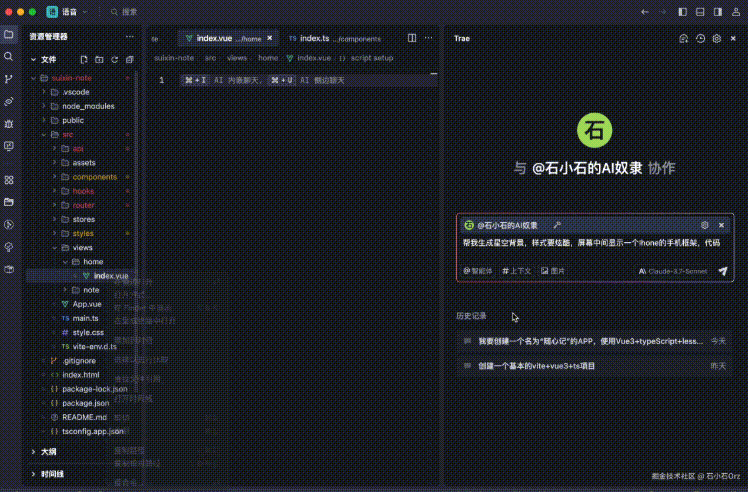Click the script setup breadcrumb
748x492 pixels.
tap(372, 58)
